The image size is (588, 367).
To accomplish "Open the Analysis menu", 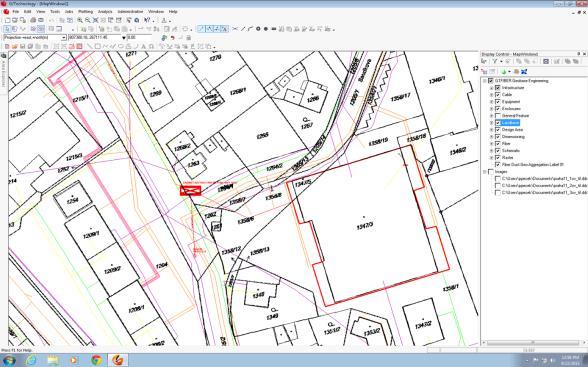I will [x=105, y=12].
